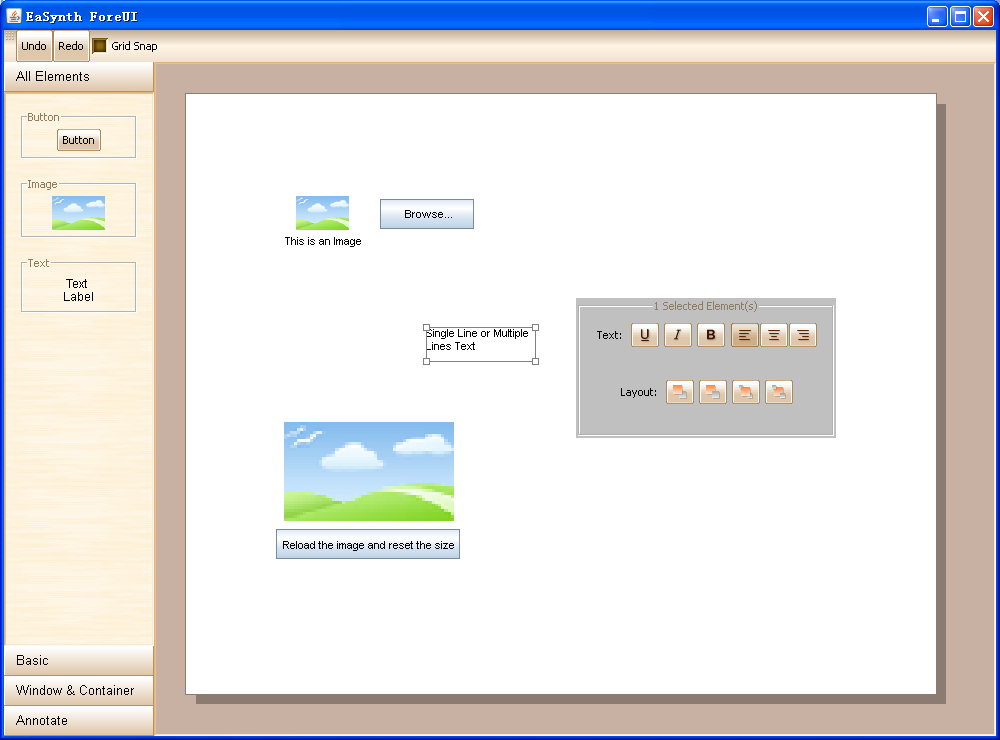Click Reload the image and reset size

click(368, 545)
